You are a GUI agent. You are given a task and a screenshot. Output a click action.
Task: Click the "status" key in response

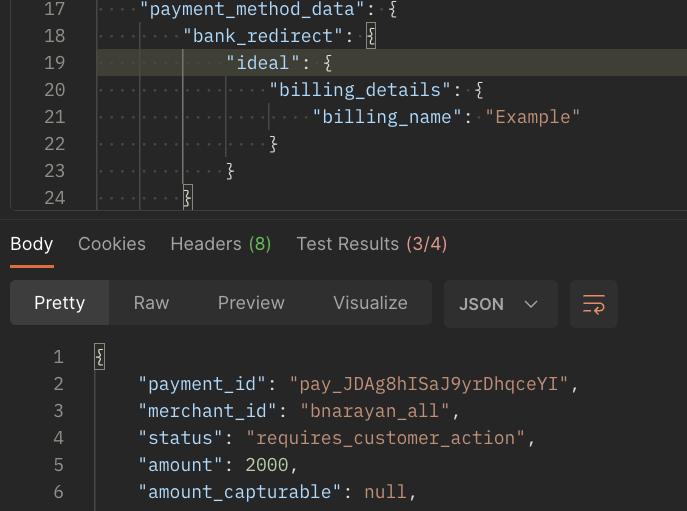181,438
